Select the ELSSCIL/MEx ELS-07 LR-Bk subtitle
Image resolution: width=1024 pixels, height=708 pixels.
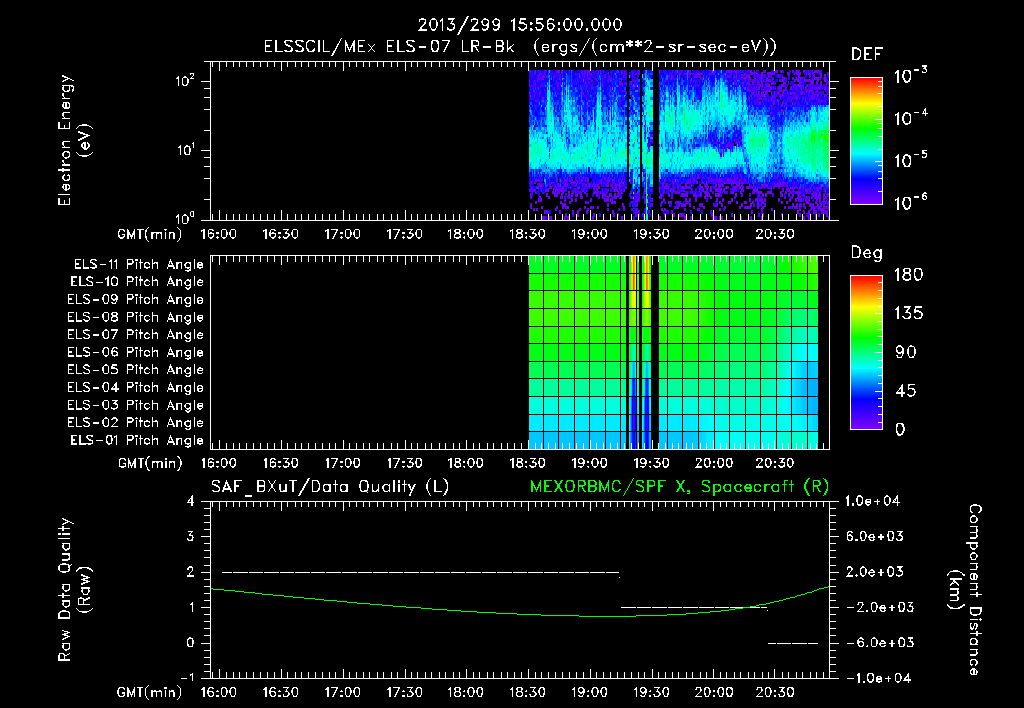[x=389, y=47]
